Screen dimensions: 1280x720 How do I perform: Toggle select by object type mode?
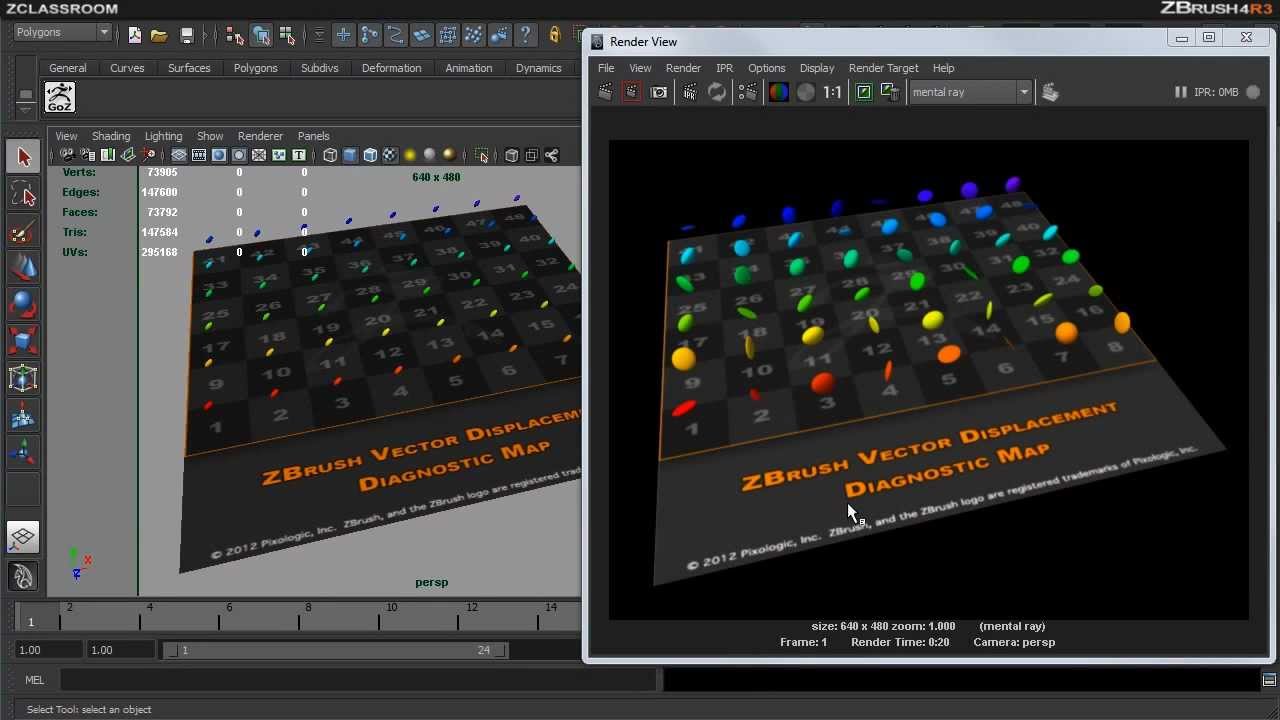coord(261,36)
